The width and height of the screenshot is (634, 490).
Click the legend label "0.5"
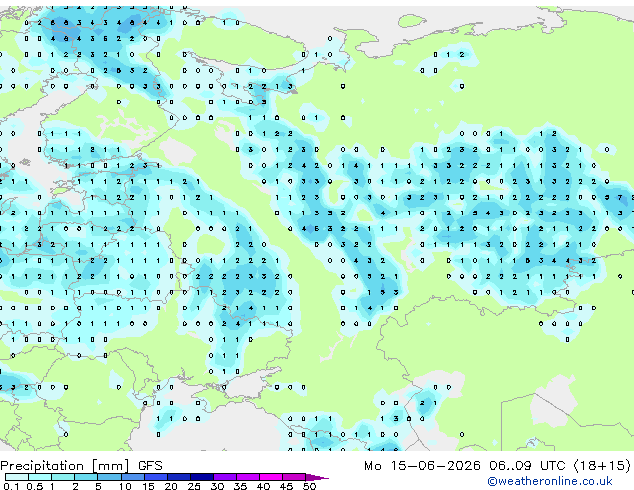[35, 486]
